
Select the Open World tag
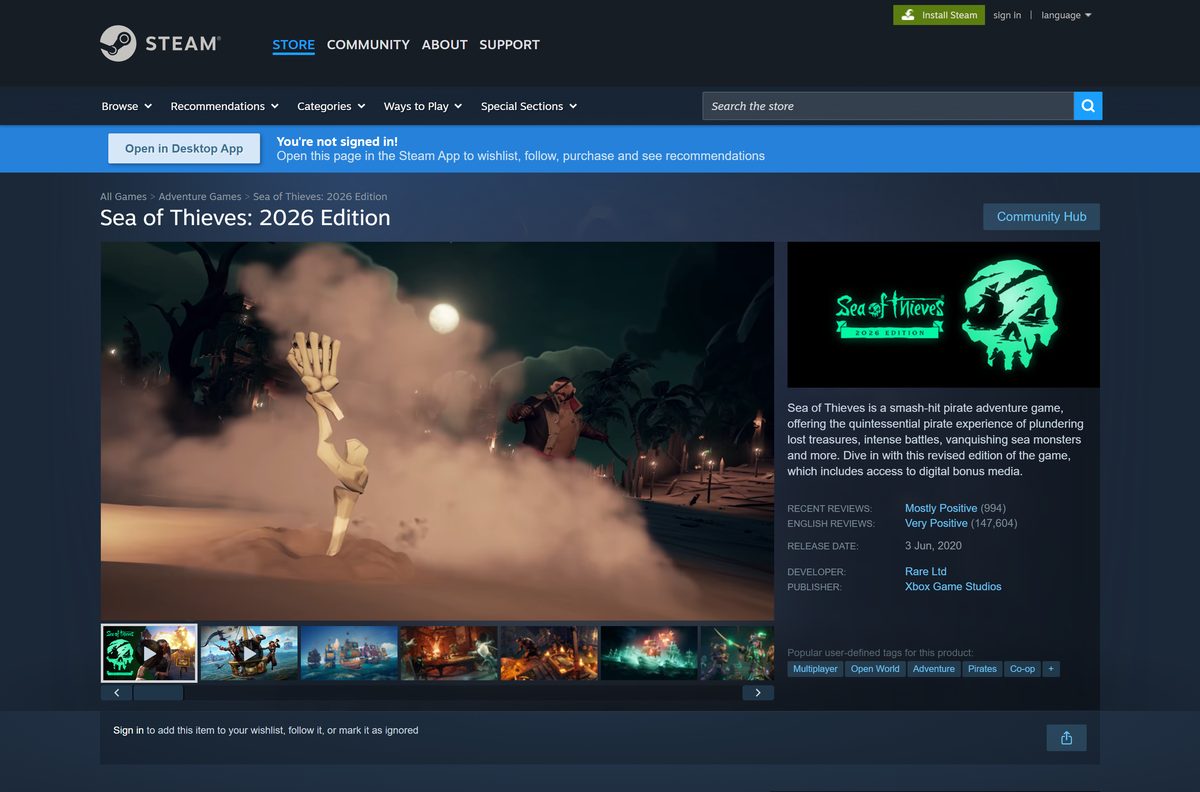pyautogui.click(x=875, y=669)
